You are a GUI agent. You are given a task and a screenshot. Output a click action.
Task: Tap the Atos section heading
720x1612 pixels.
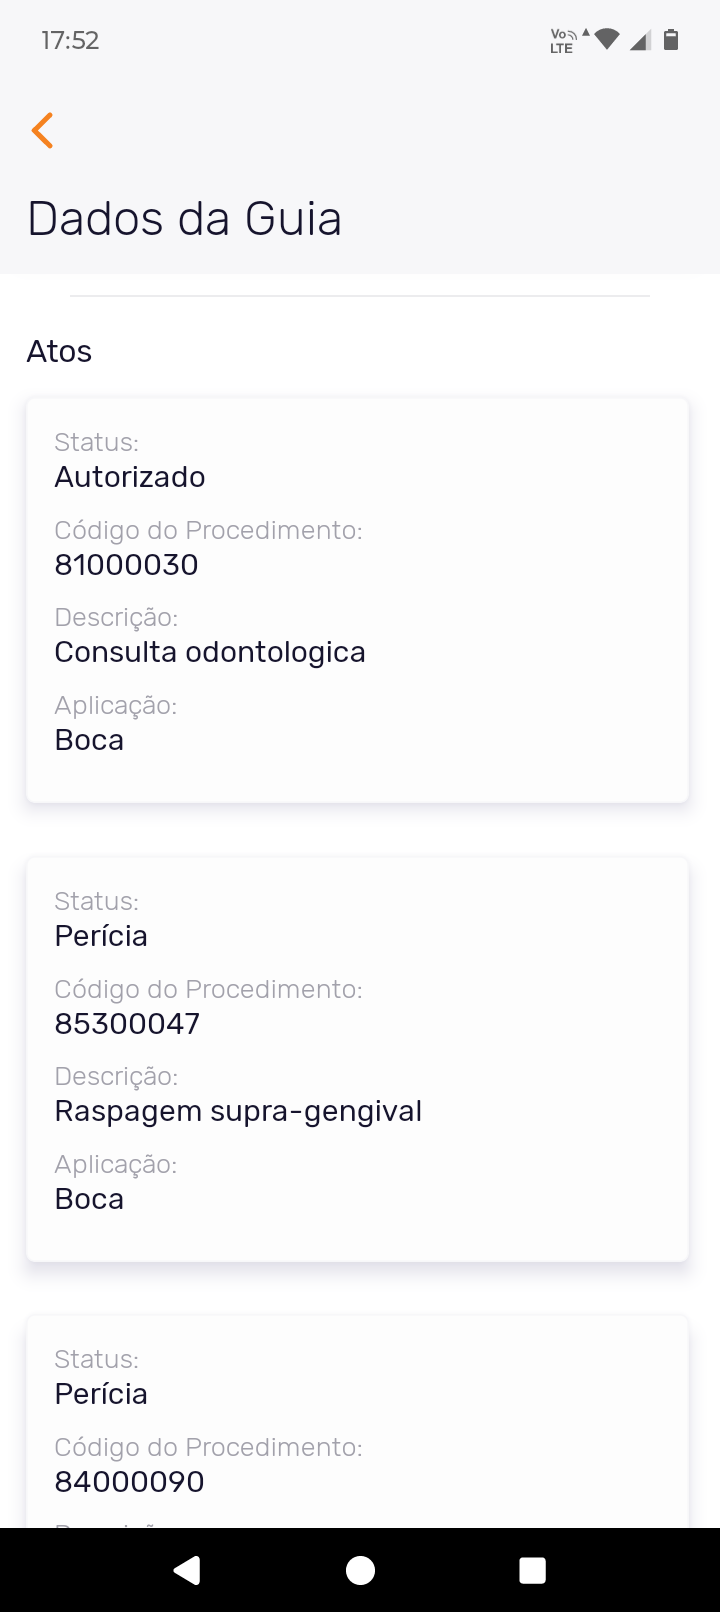point(59,352)
